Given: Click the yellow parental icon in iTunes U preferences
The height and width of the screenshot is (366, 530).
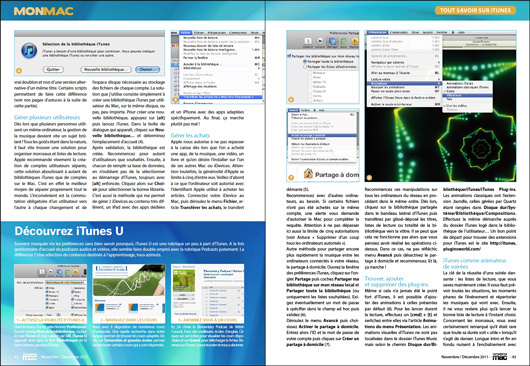Looking at the screenshot, I should point(76,272).
